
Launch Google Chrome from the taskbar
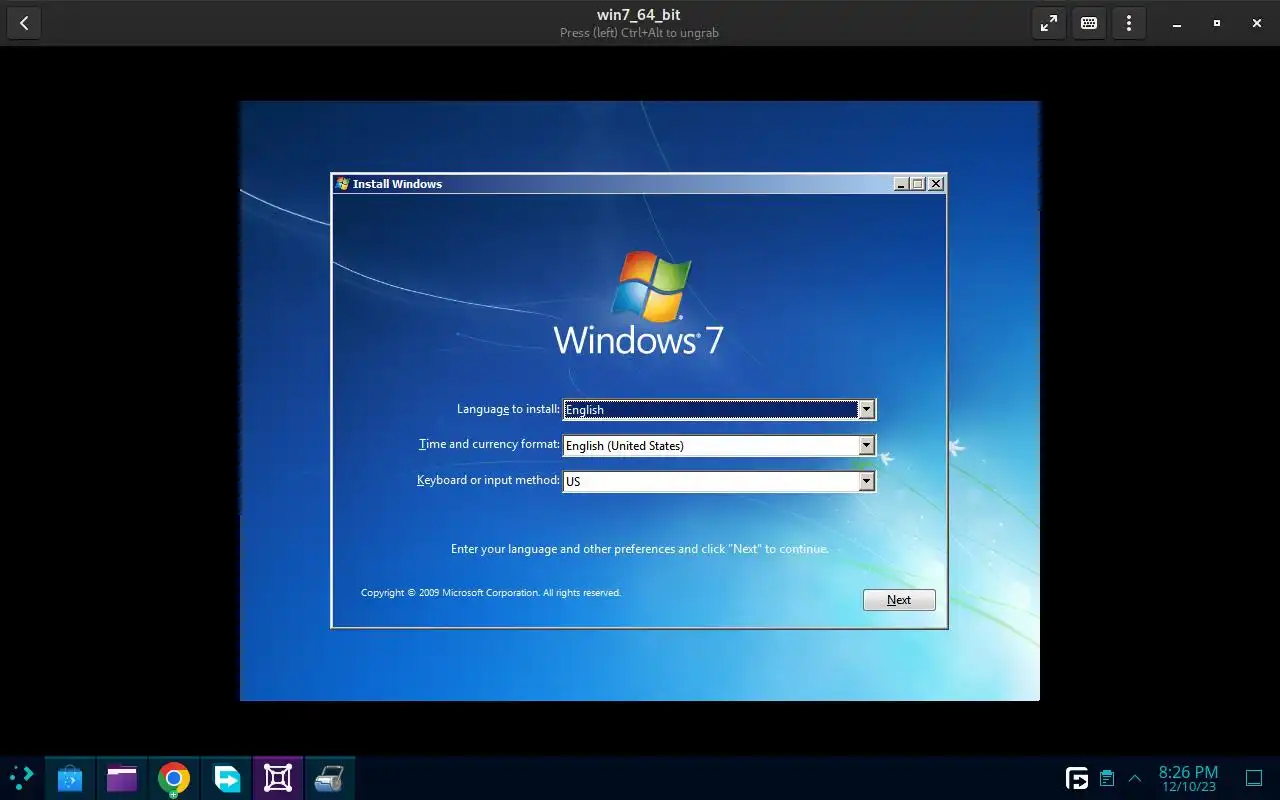(174, 778)
